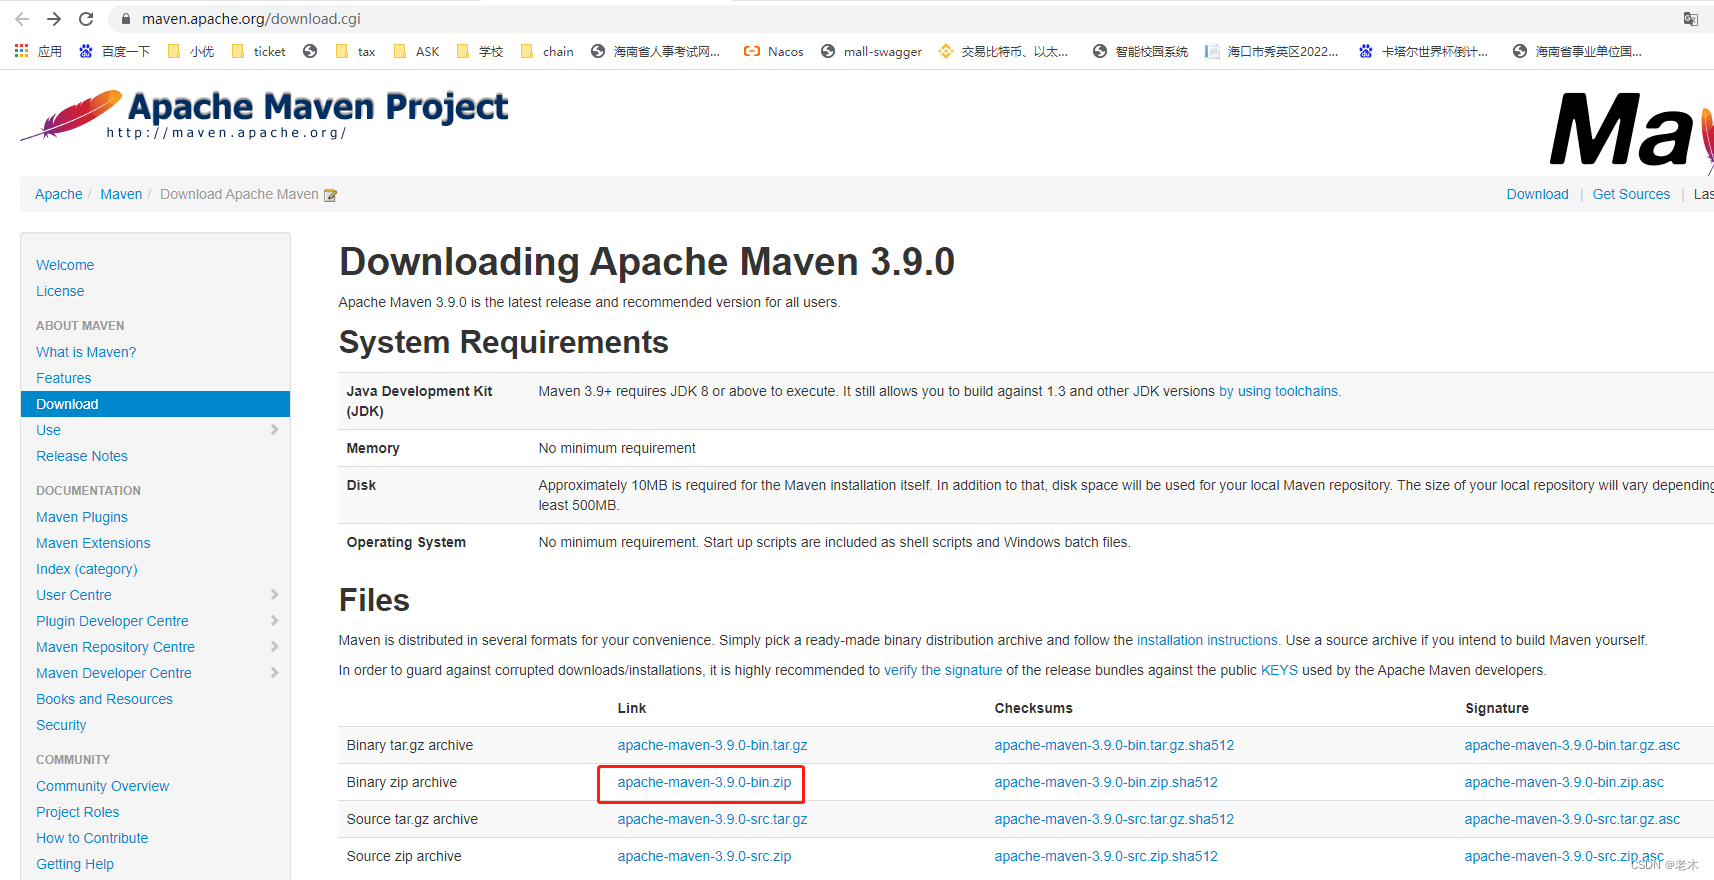The image size is (1714, 880).
Task: Expand the Plugin Developer Centre arrow
Action: (274, 621)
